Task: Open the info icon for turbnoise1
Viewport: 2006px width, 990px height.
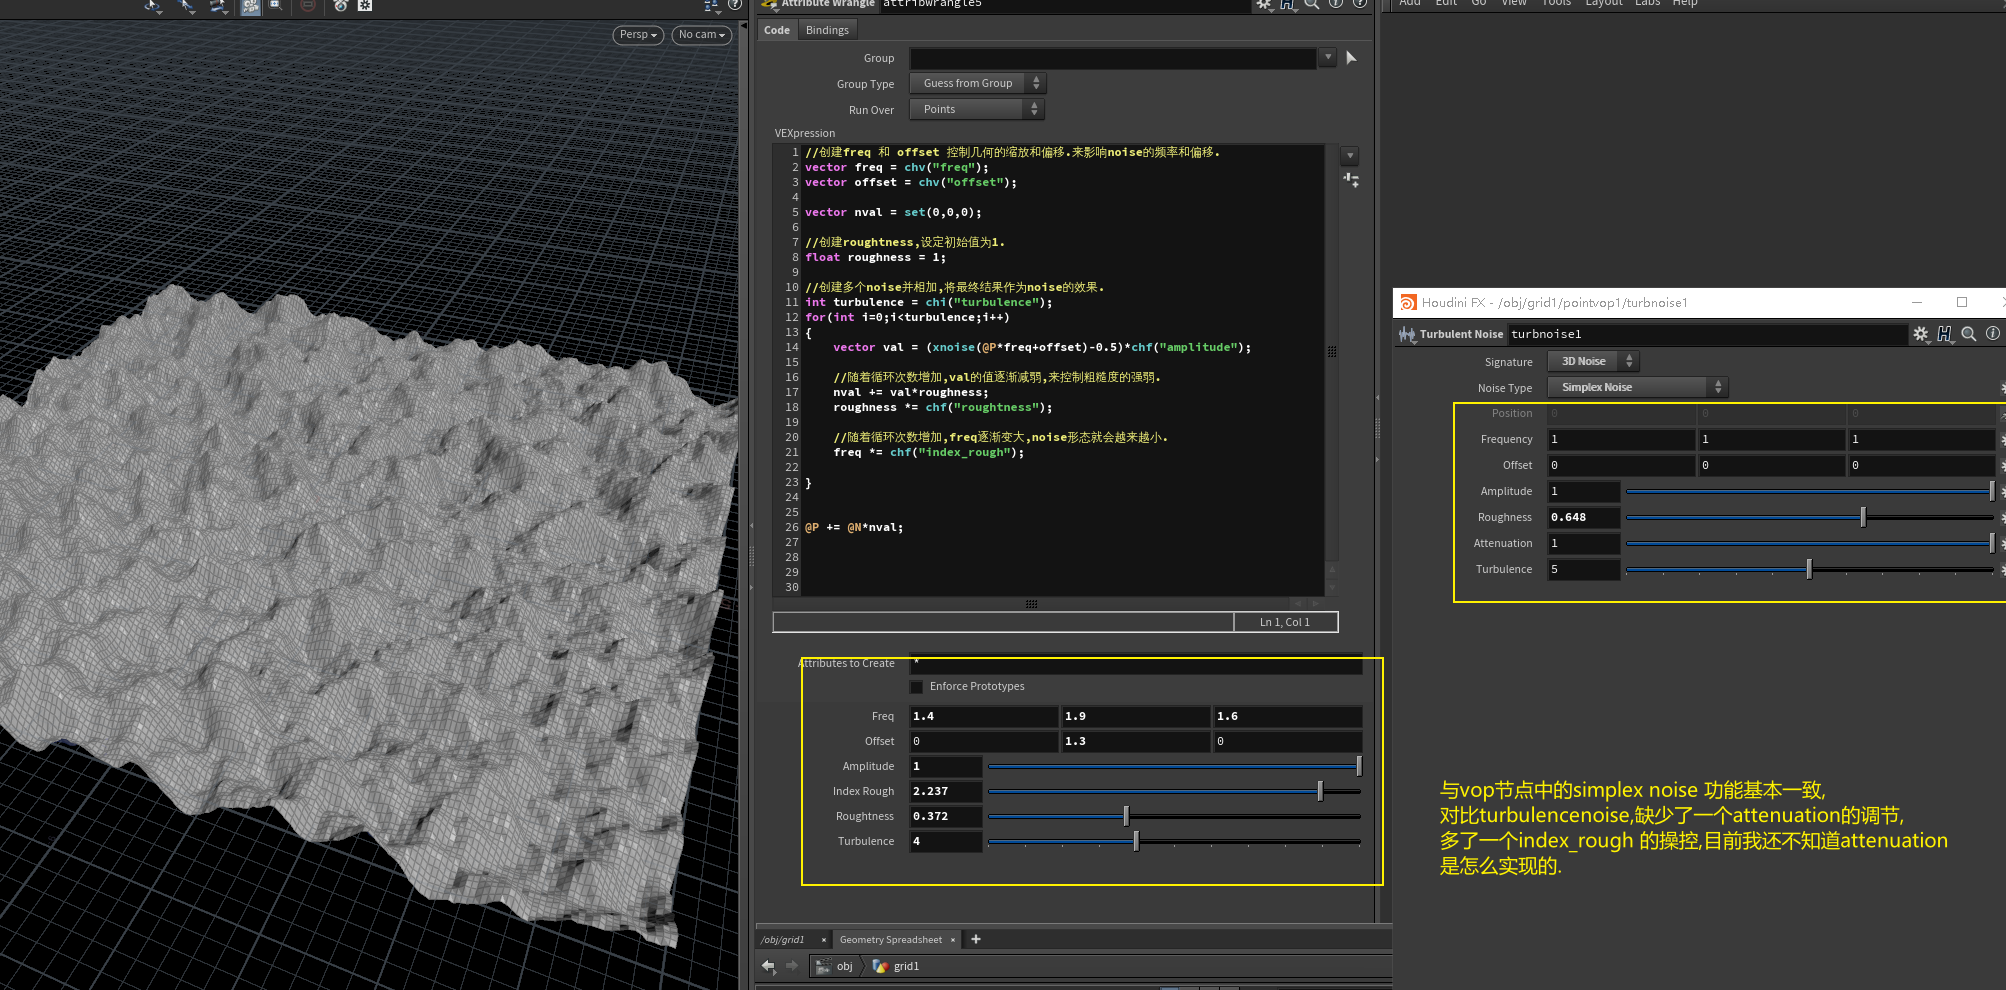Action: click(1992, 334)
